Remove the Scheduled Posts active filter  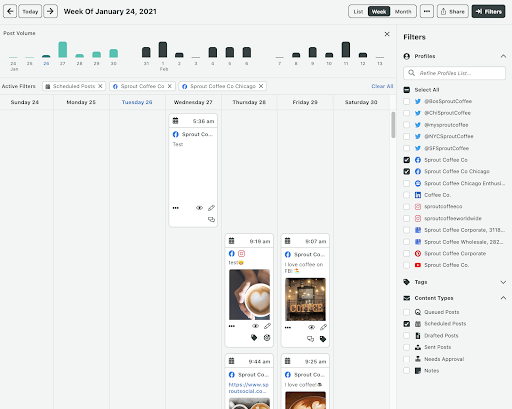100,86
